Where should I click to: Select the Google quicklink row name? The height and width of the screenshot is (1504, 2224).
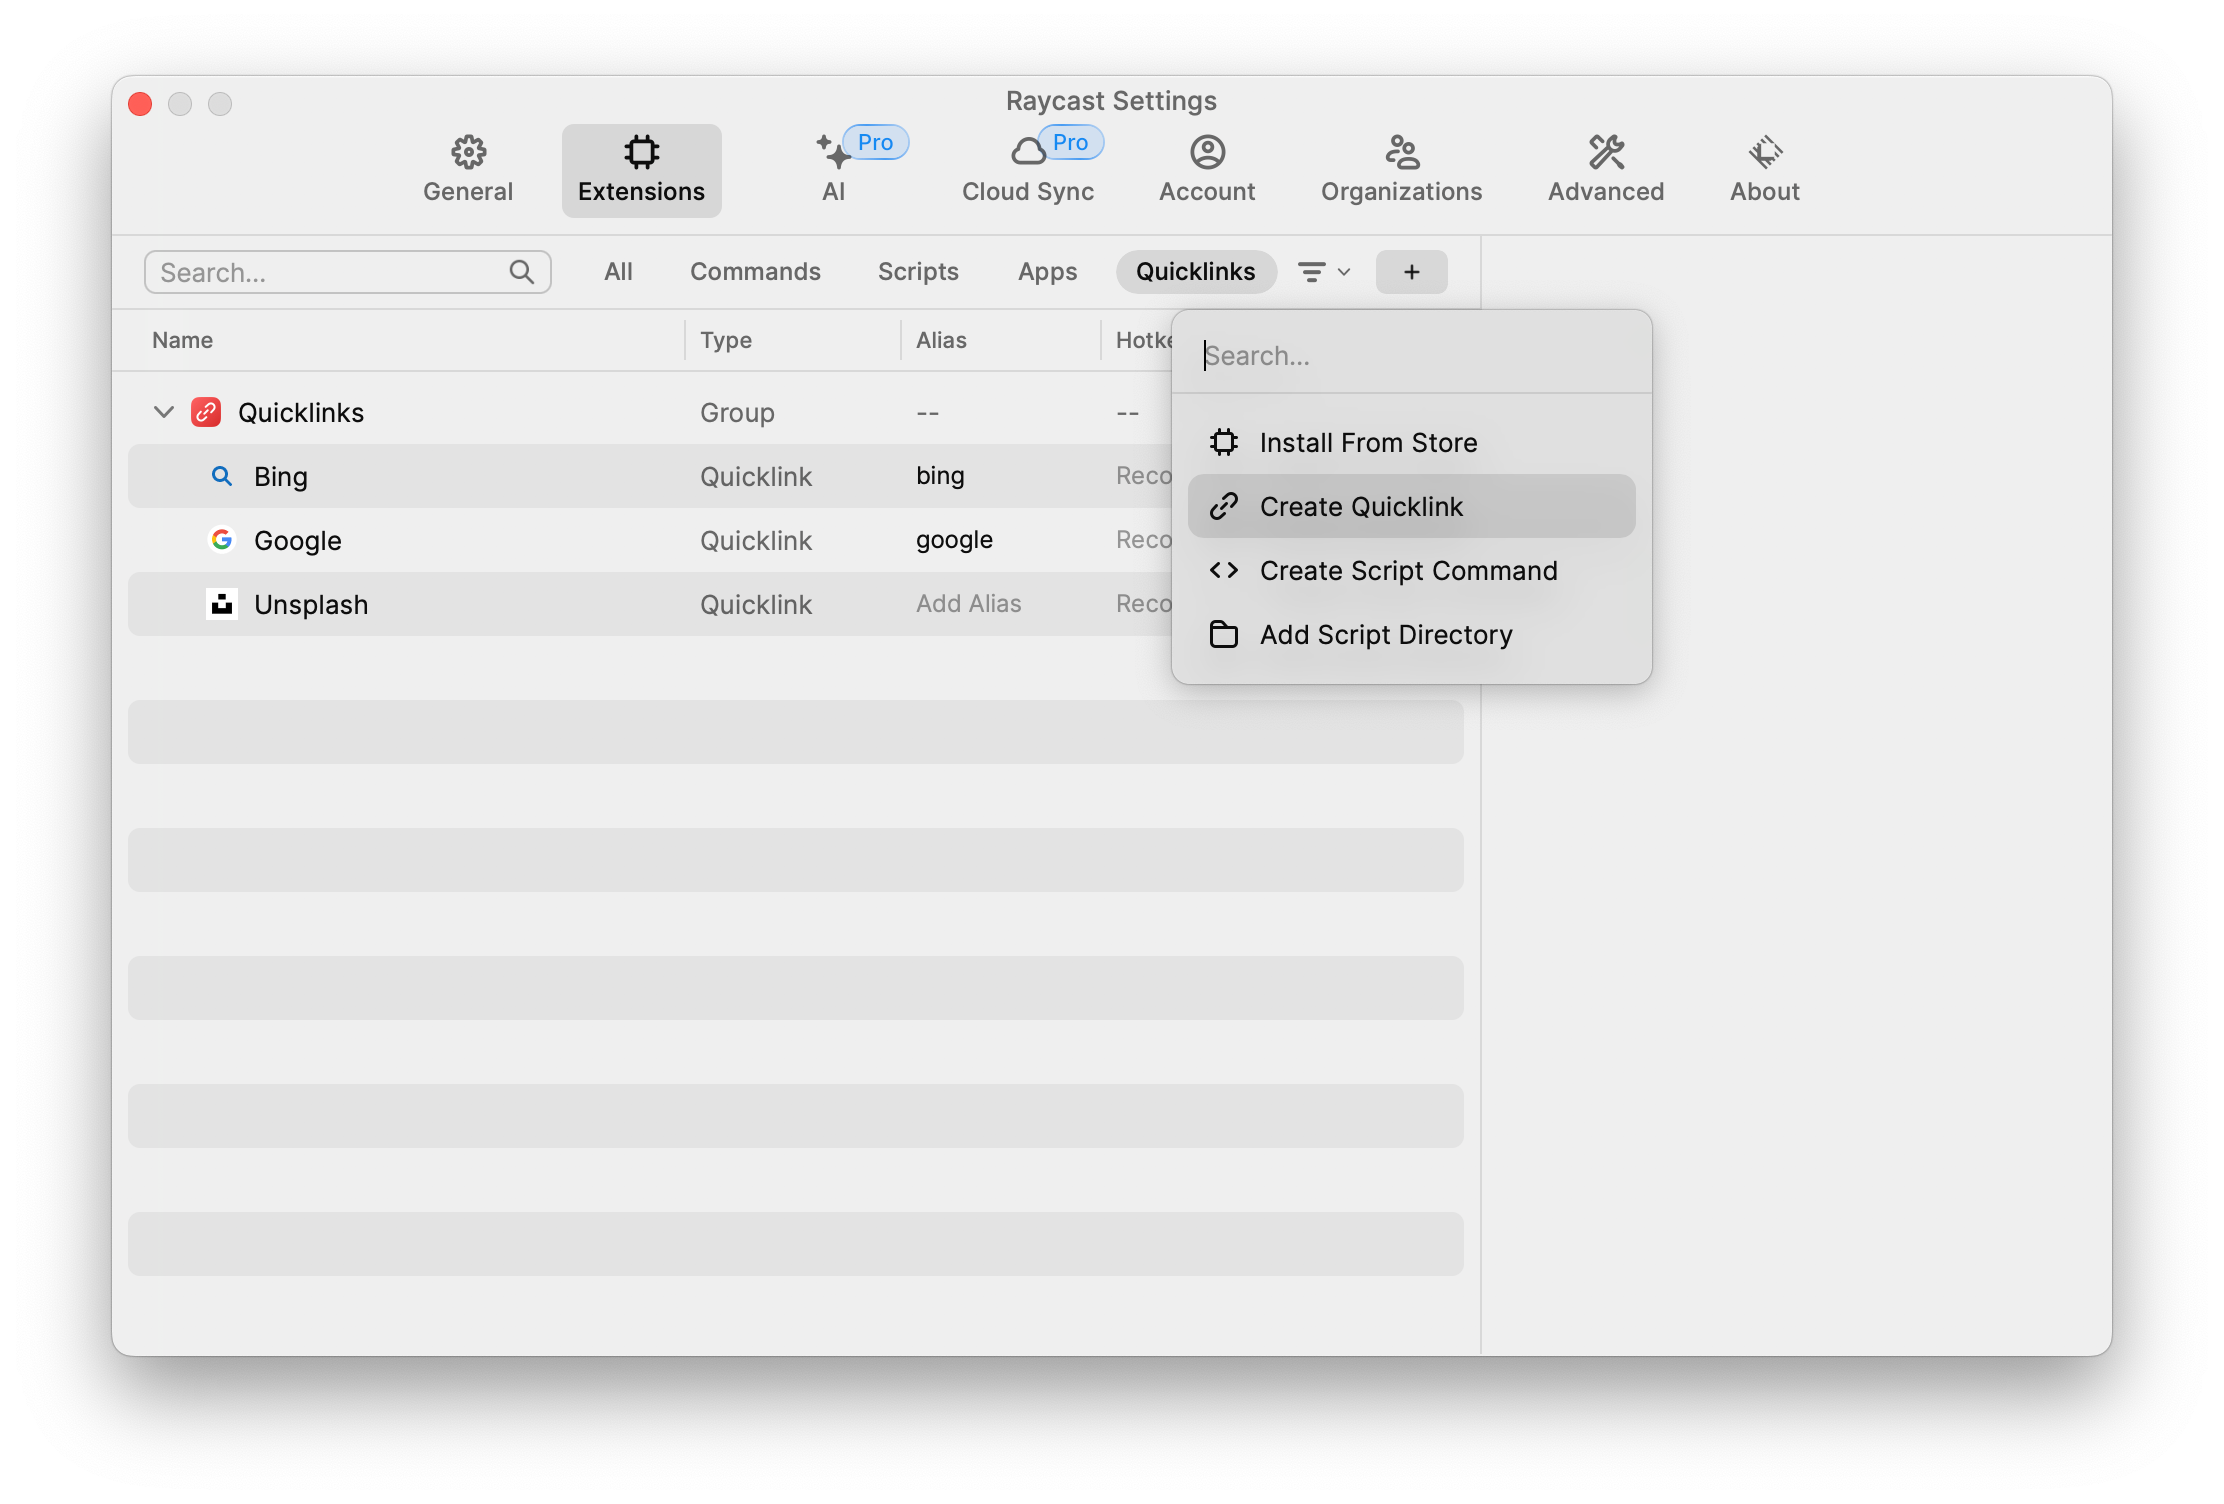(298, 541)
